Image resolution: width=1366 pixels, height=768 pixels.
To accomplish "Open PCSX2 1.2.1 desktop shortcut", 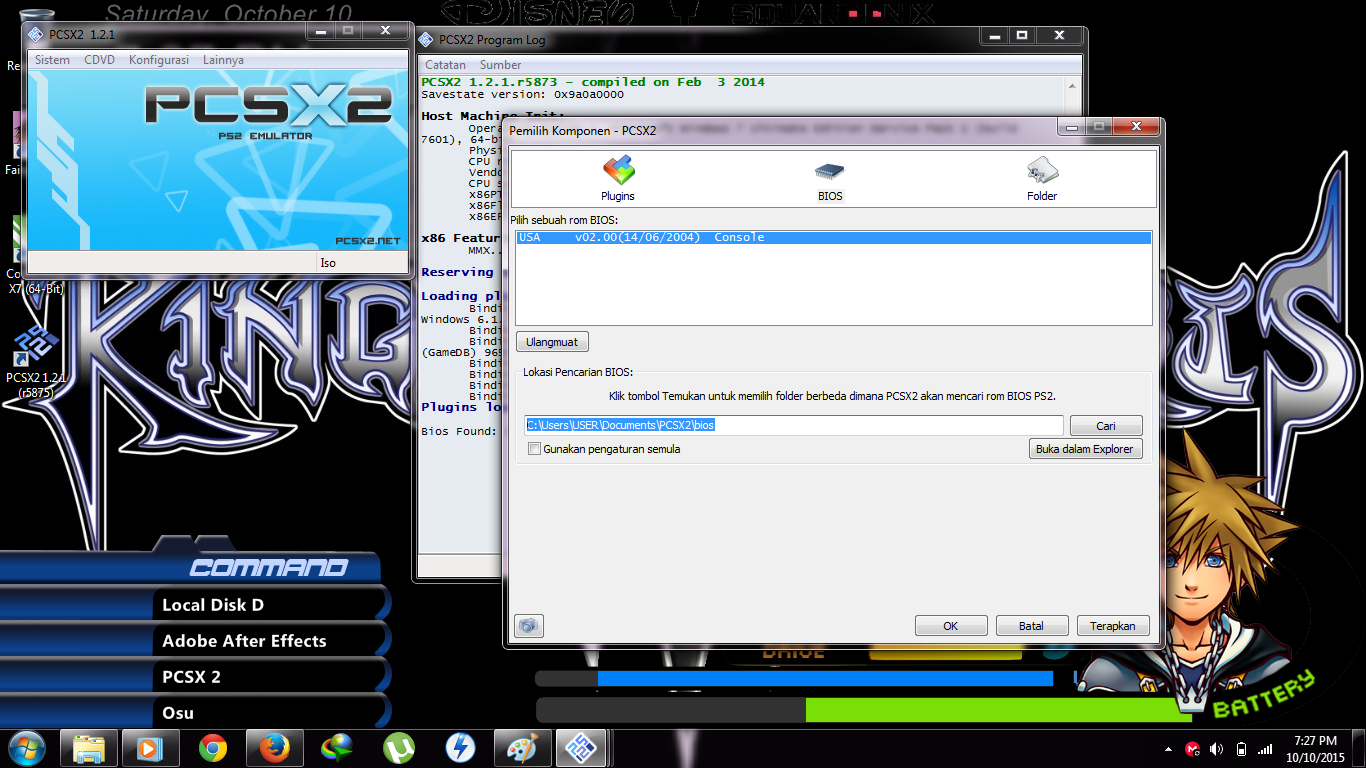I will click(36, 361).
